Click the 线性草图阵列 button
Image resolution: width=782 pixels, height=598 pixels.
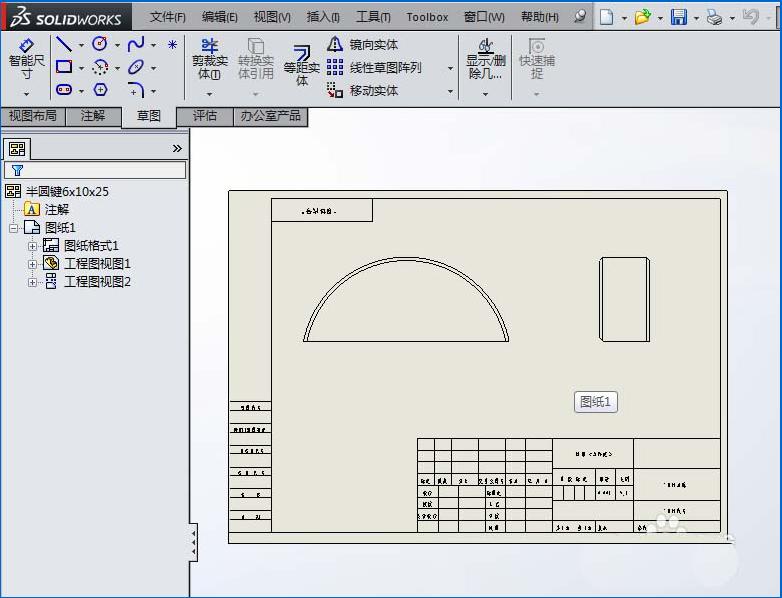click(384, 68)
